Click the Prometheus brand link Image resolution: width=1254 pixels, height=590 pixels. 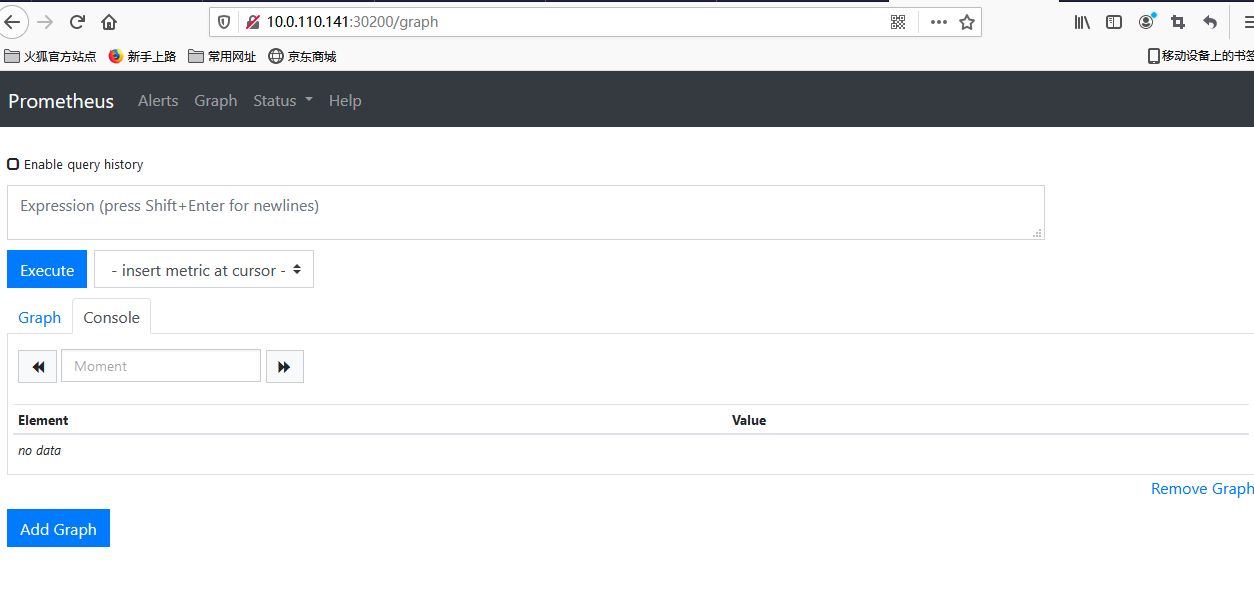tap(61, 101)
